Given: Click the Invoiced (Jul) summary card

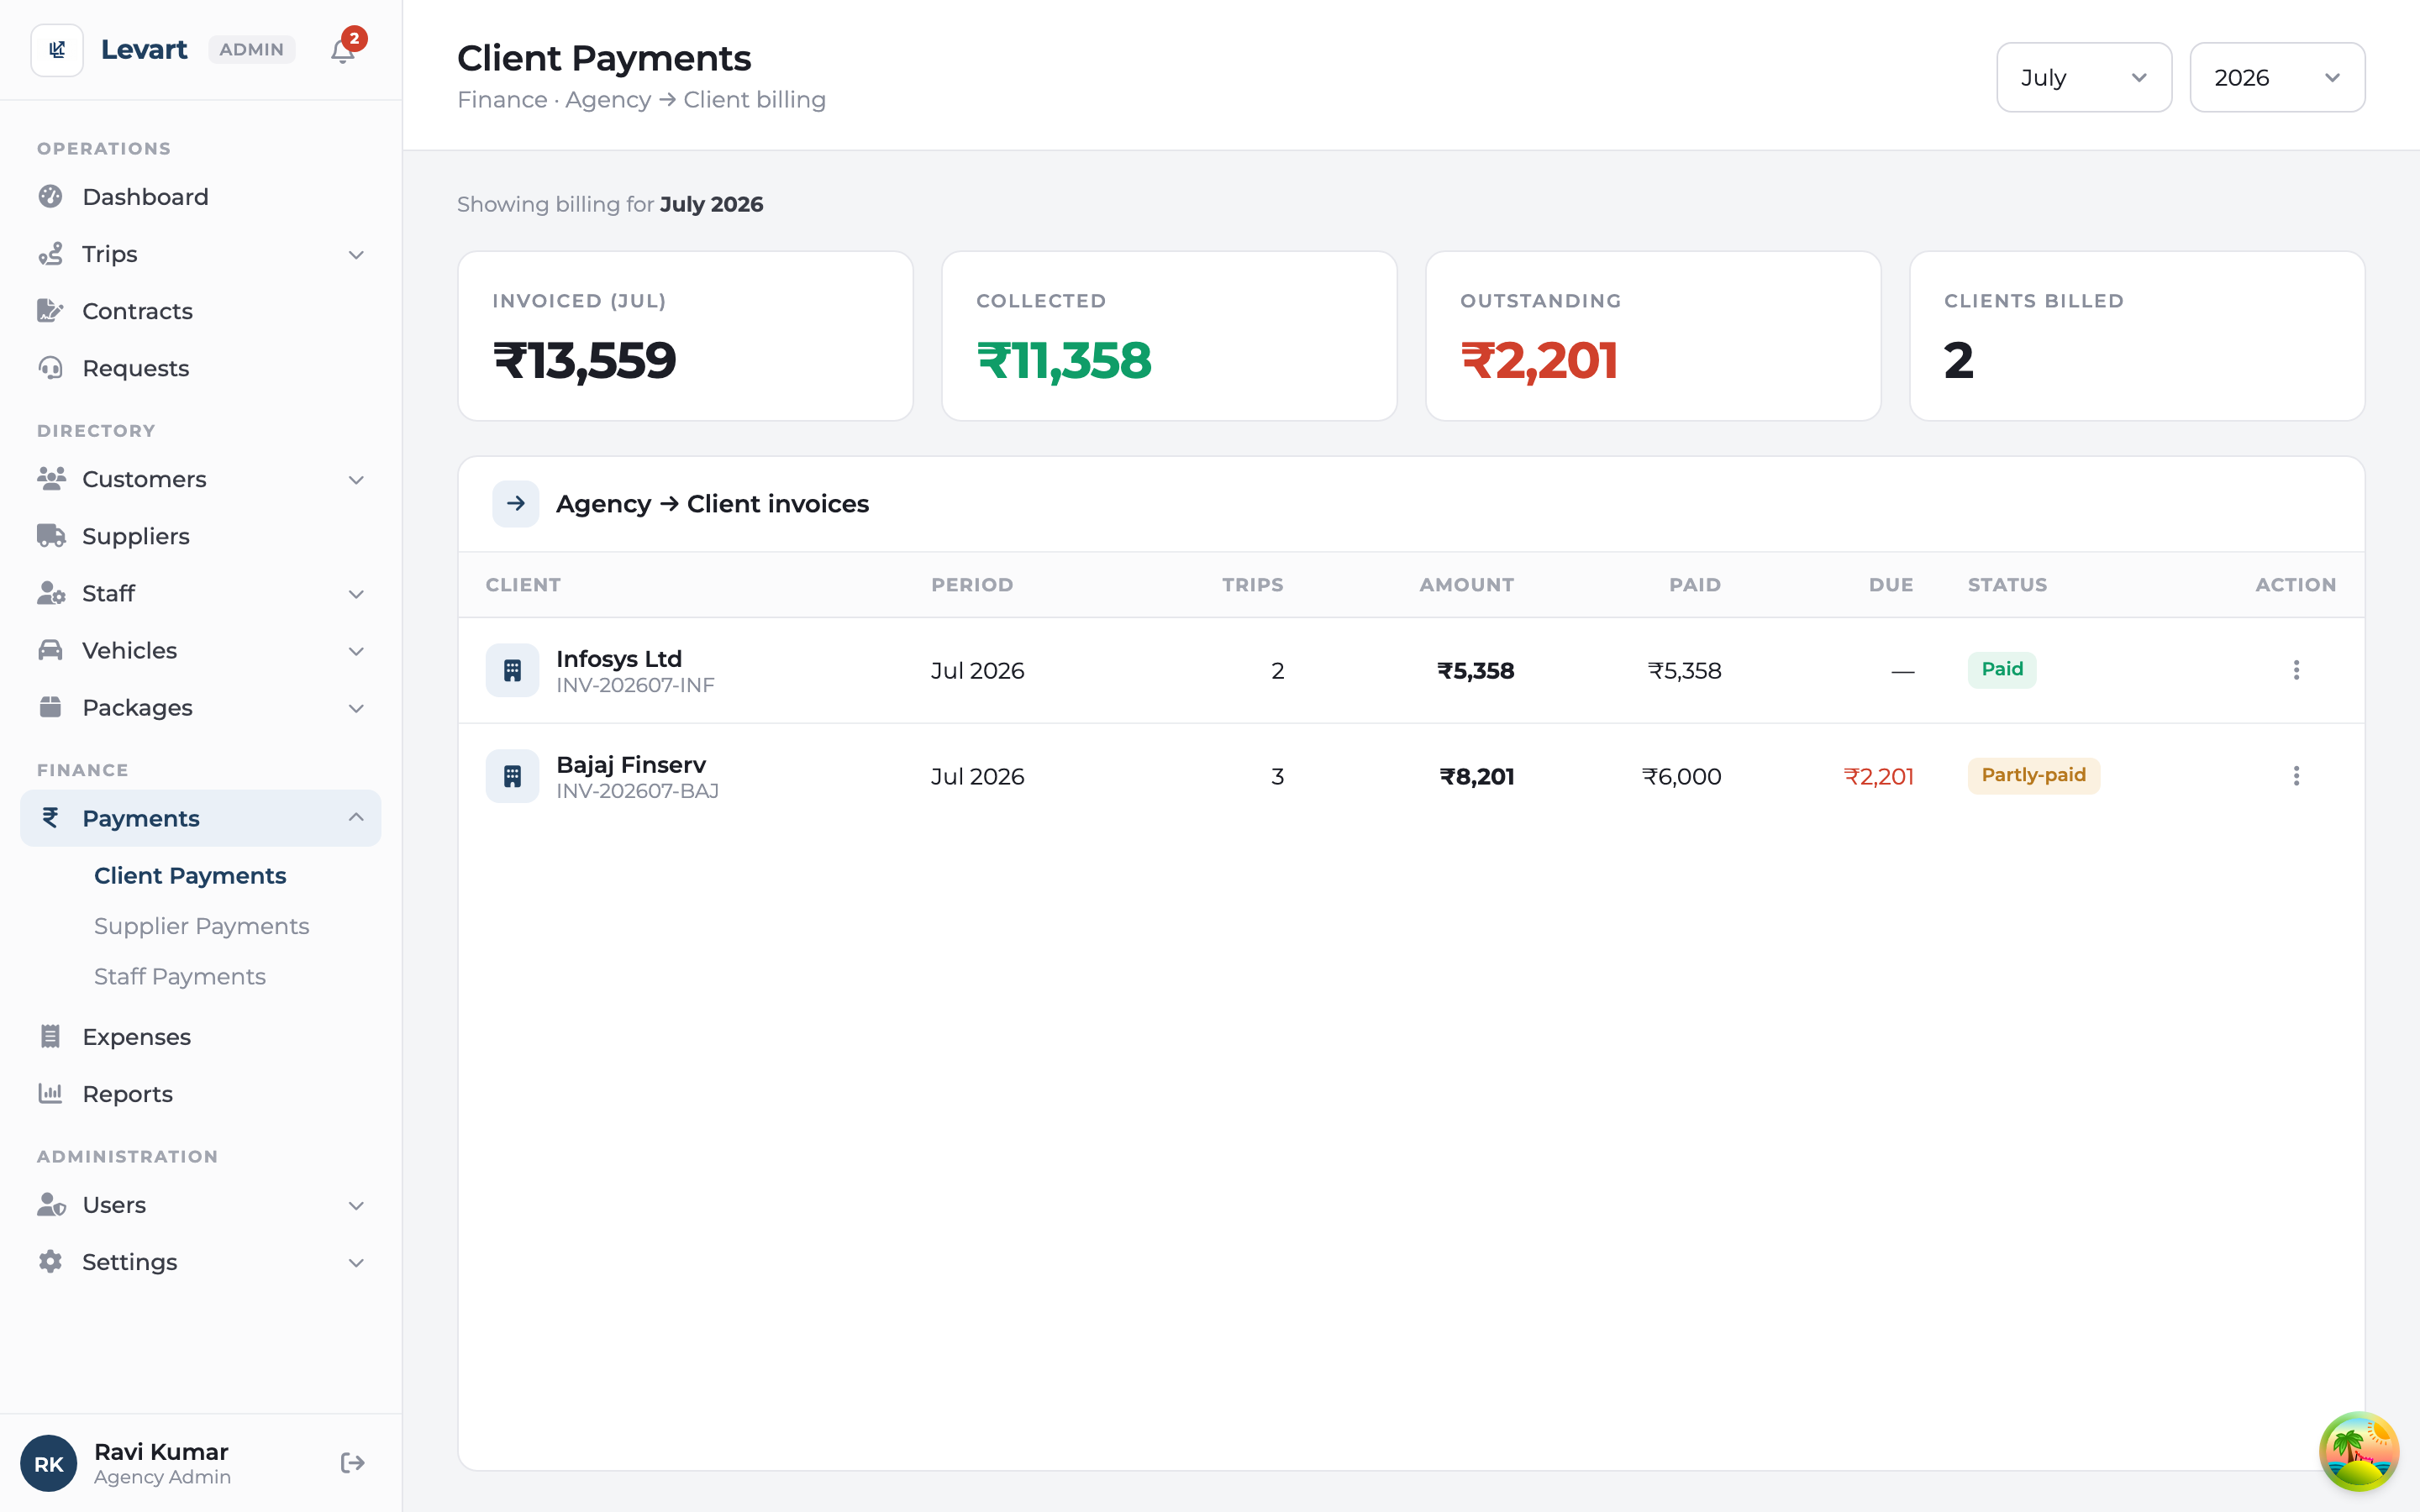Looking at the screenshot, I should [685, 336].
